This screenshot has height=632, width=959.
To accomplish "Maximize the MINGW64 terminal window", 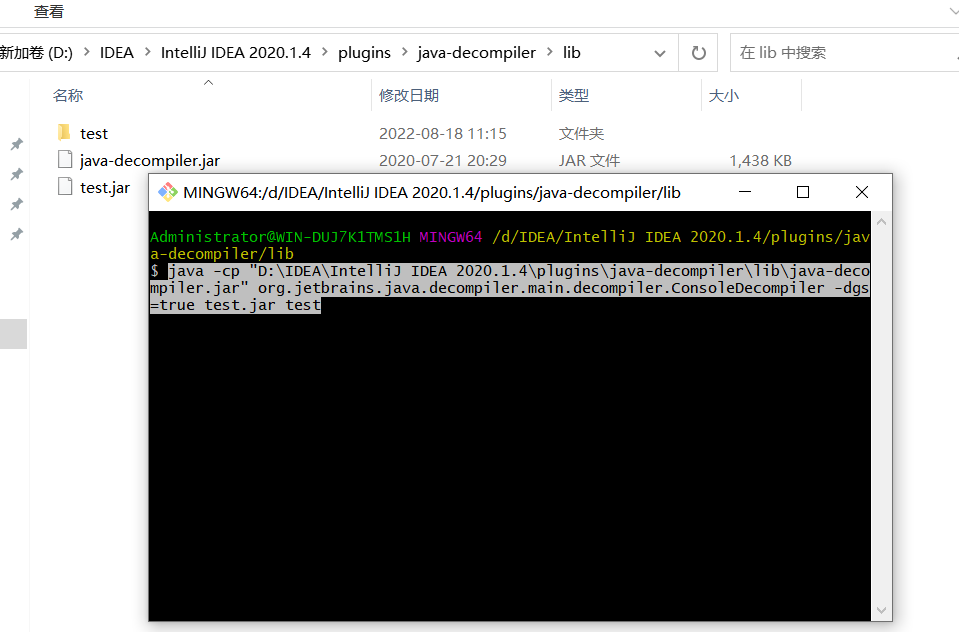I will [802, 192].
